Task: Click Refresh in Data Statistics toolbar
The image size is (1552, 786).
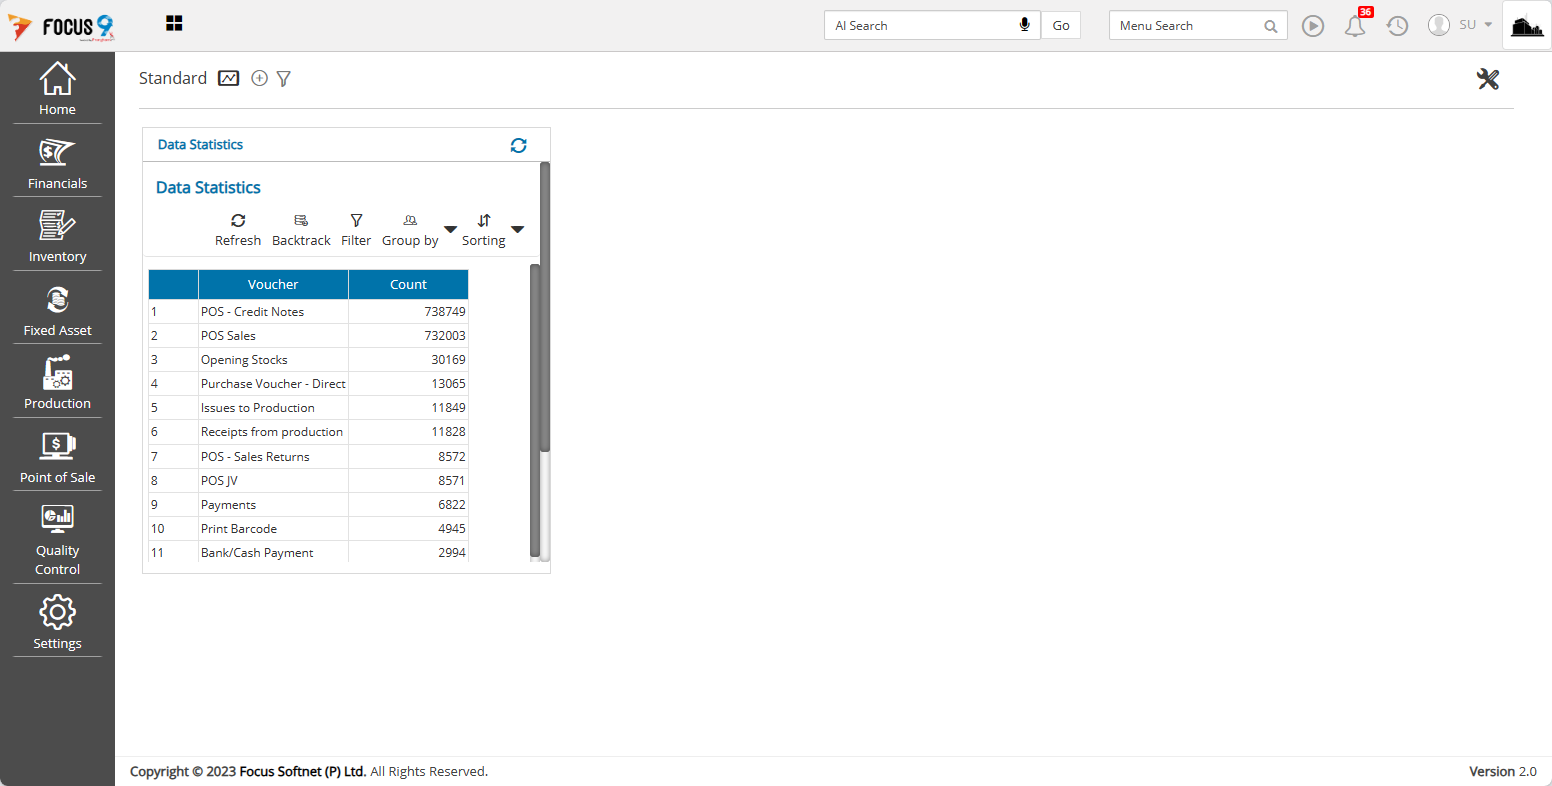Action: [x=238, y=230]
